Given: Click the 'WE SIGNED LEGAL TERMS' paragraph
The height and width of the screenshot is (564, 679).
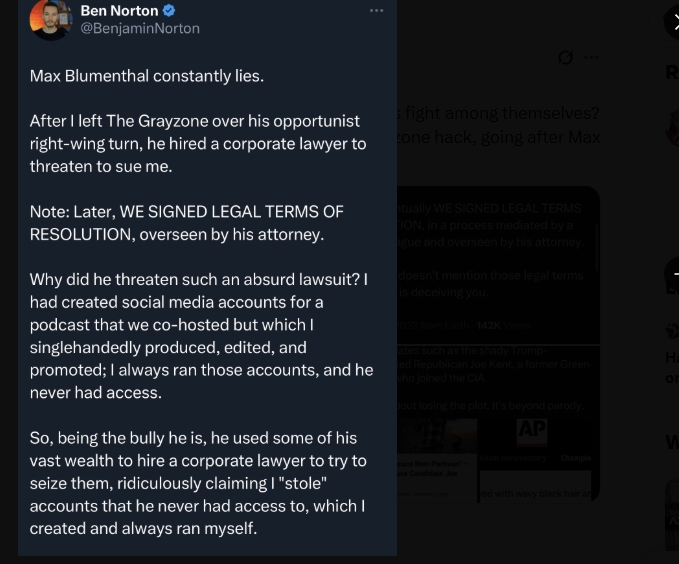Looking at the screenshot, I should pyautogui.click(x=187, y=223).
